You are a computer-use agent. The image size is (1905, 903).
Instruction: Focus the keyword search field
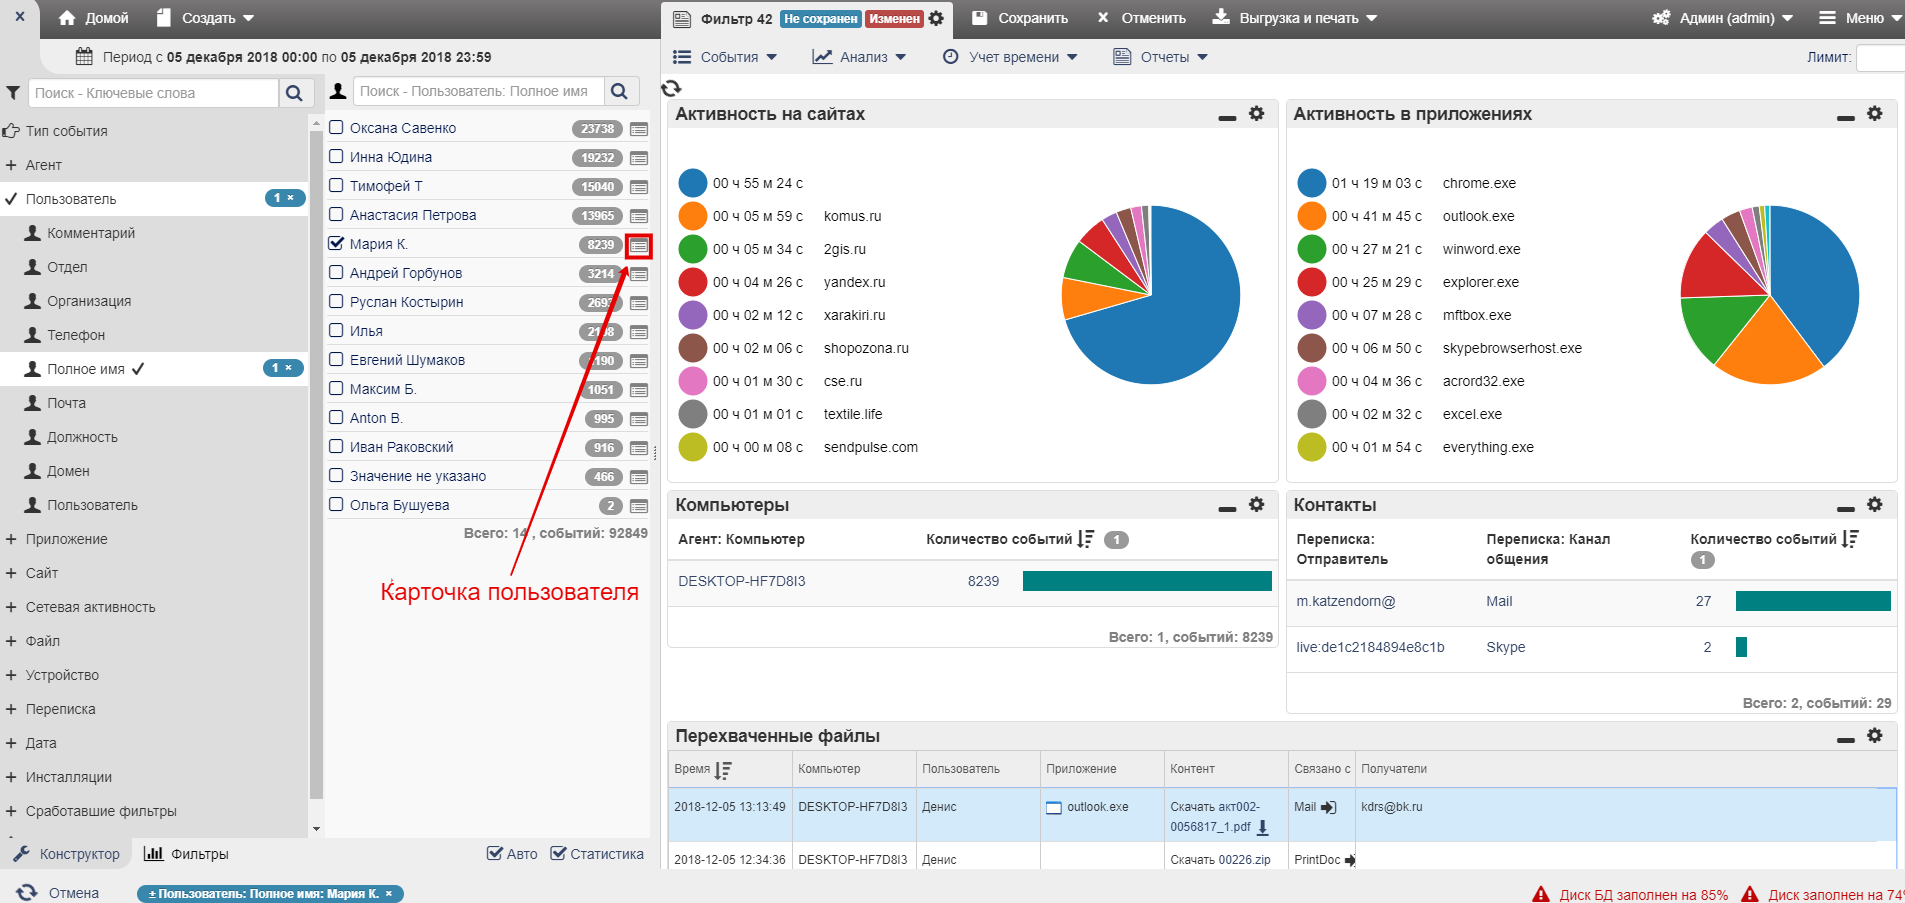click(153, 93)
